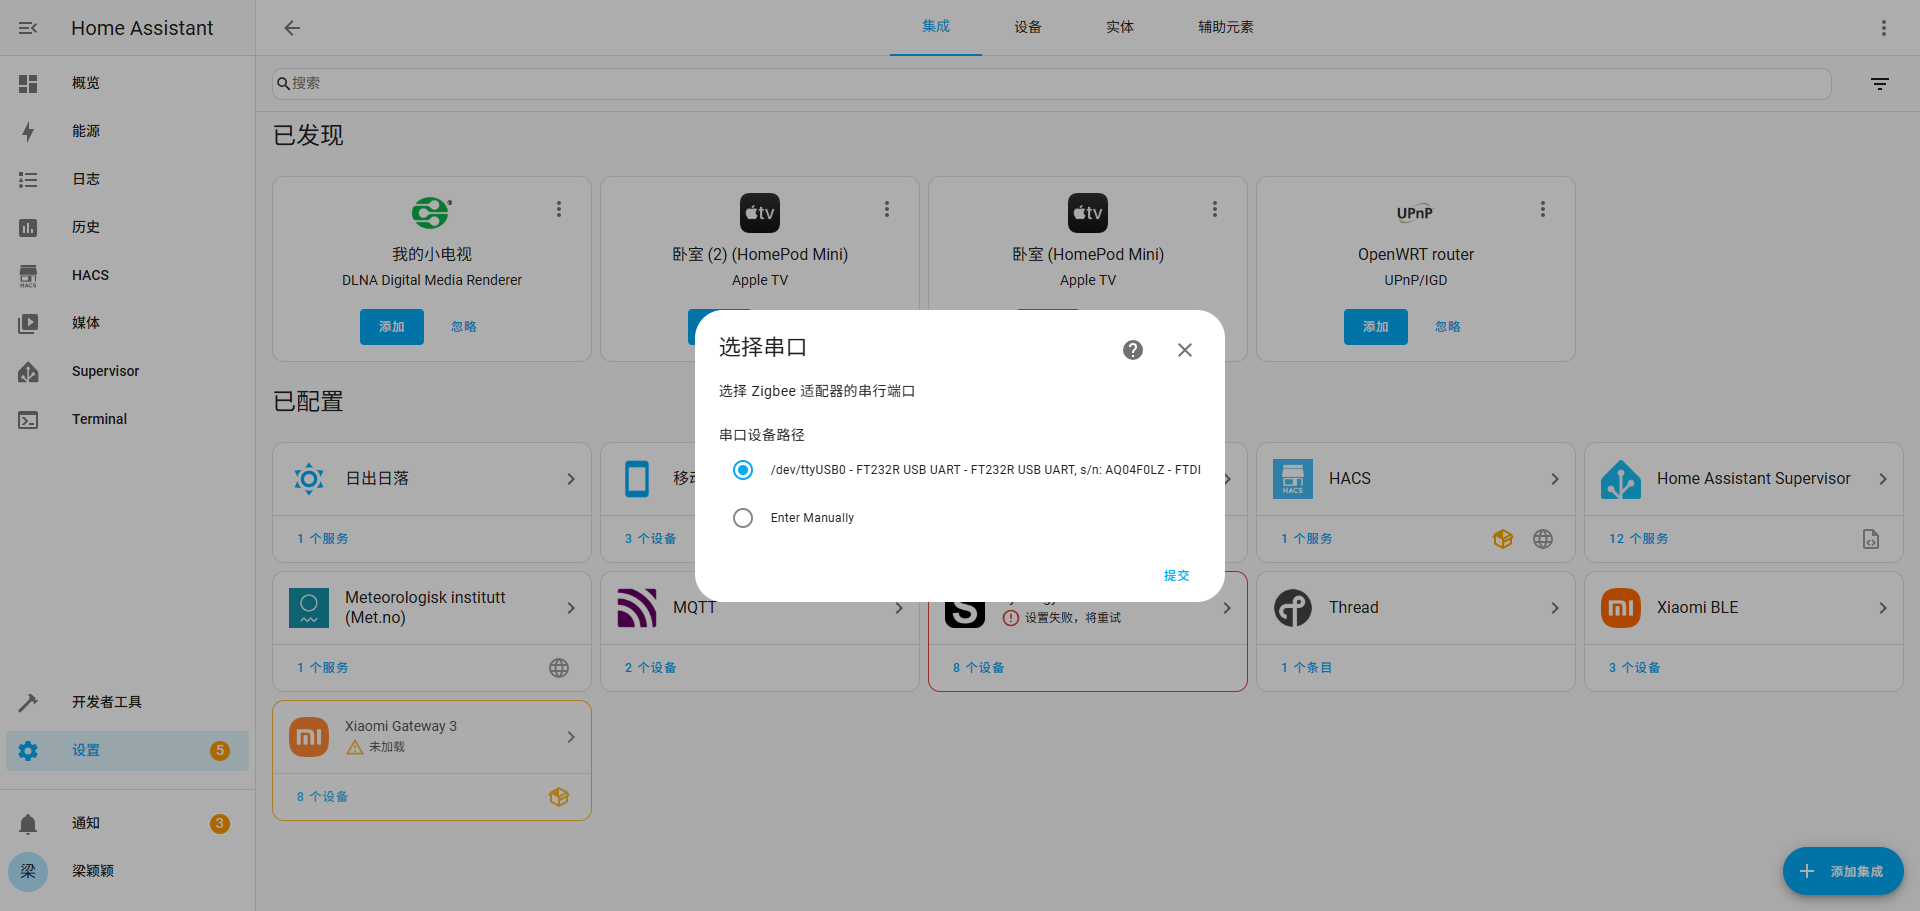Screen dimensions: 1920x911
Task: Open the 能源 (Energy) dashboard icon
Action: [28, 131]
